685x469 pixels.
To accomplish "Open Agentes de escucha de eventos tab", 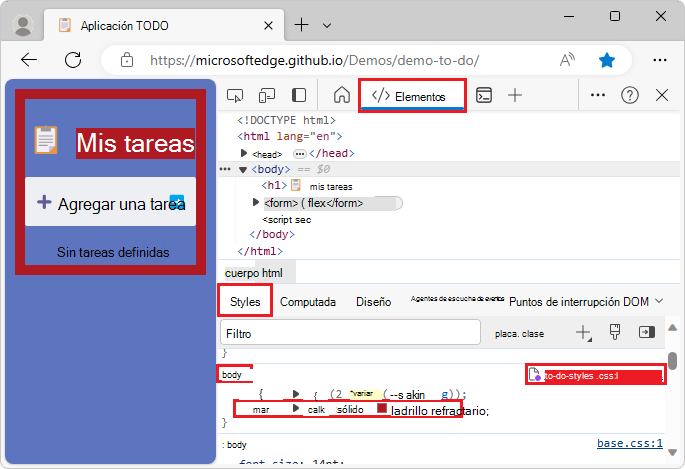I will click(x=457, y=299).
